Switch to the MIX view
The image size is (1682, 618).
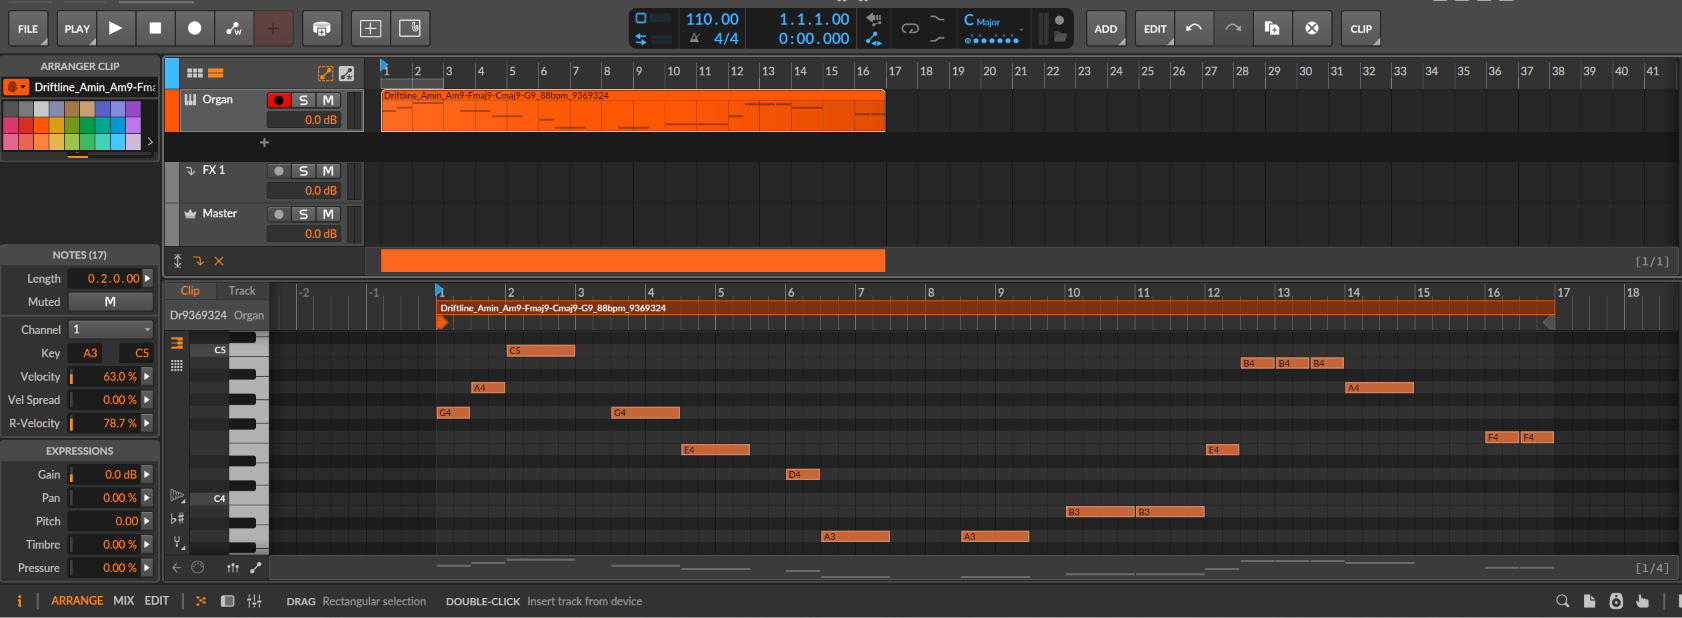[x=124, y=601]
